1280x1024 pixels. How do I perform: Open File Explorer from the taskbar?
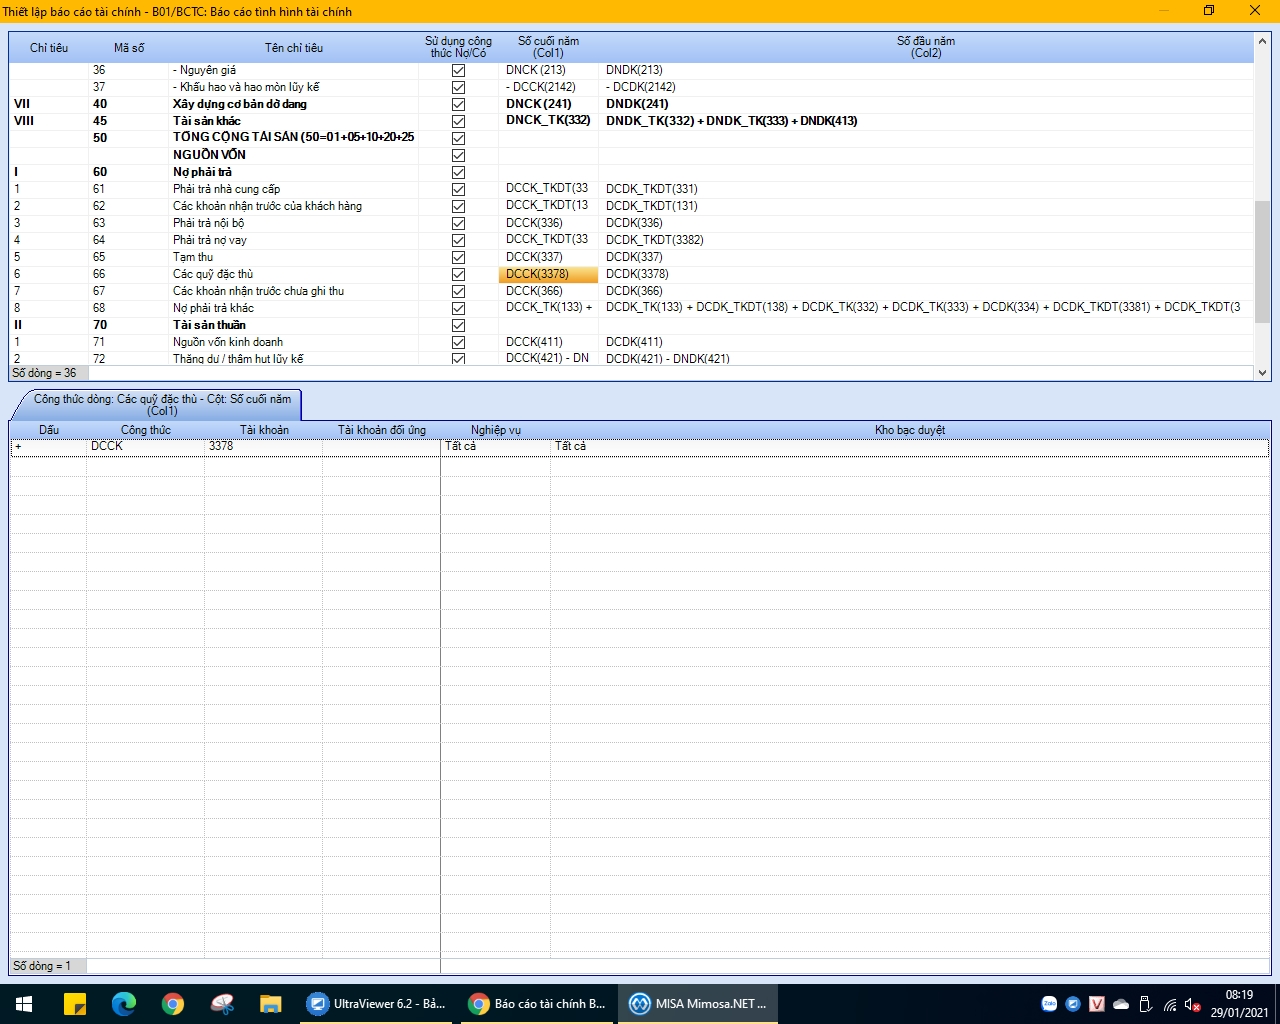pyautogui.click(x=271, y=1004)
